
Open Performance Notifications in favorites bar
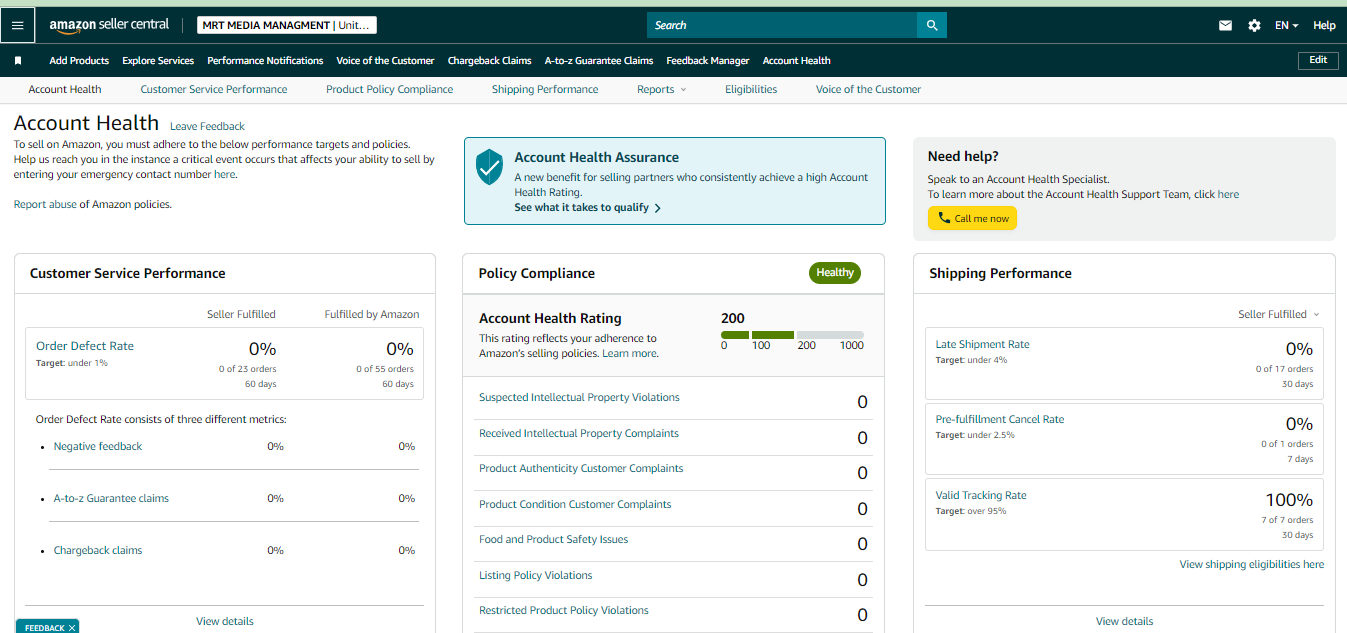click(x=265, y=61)
